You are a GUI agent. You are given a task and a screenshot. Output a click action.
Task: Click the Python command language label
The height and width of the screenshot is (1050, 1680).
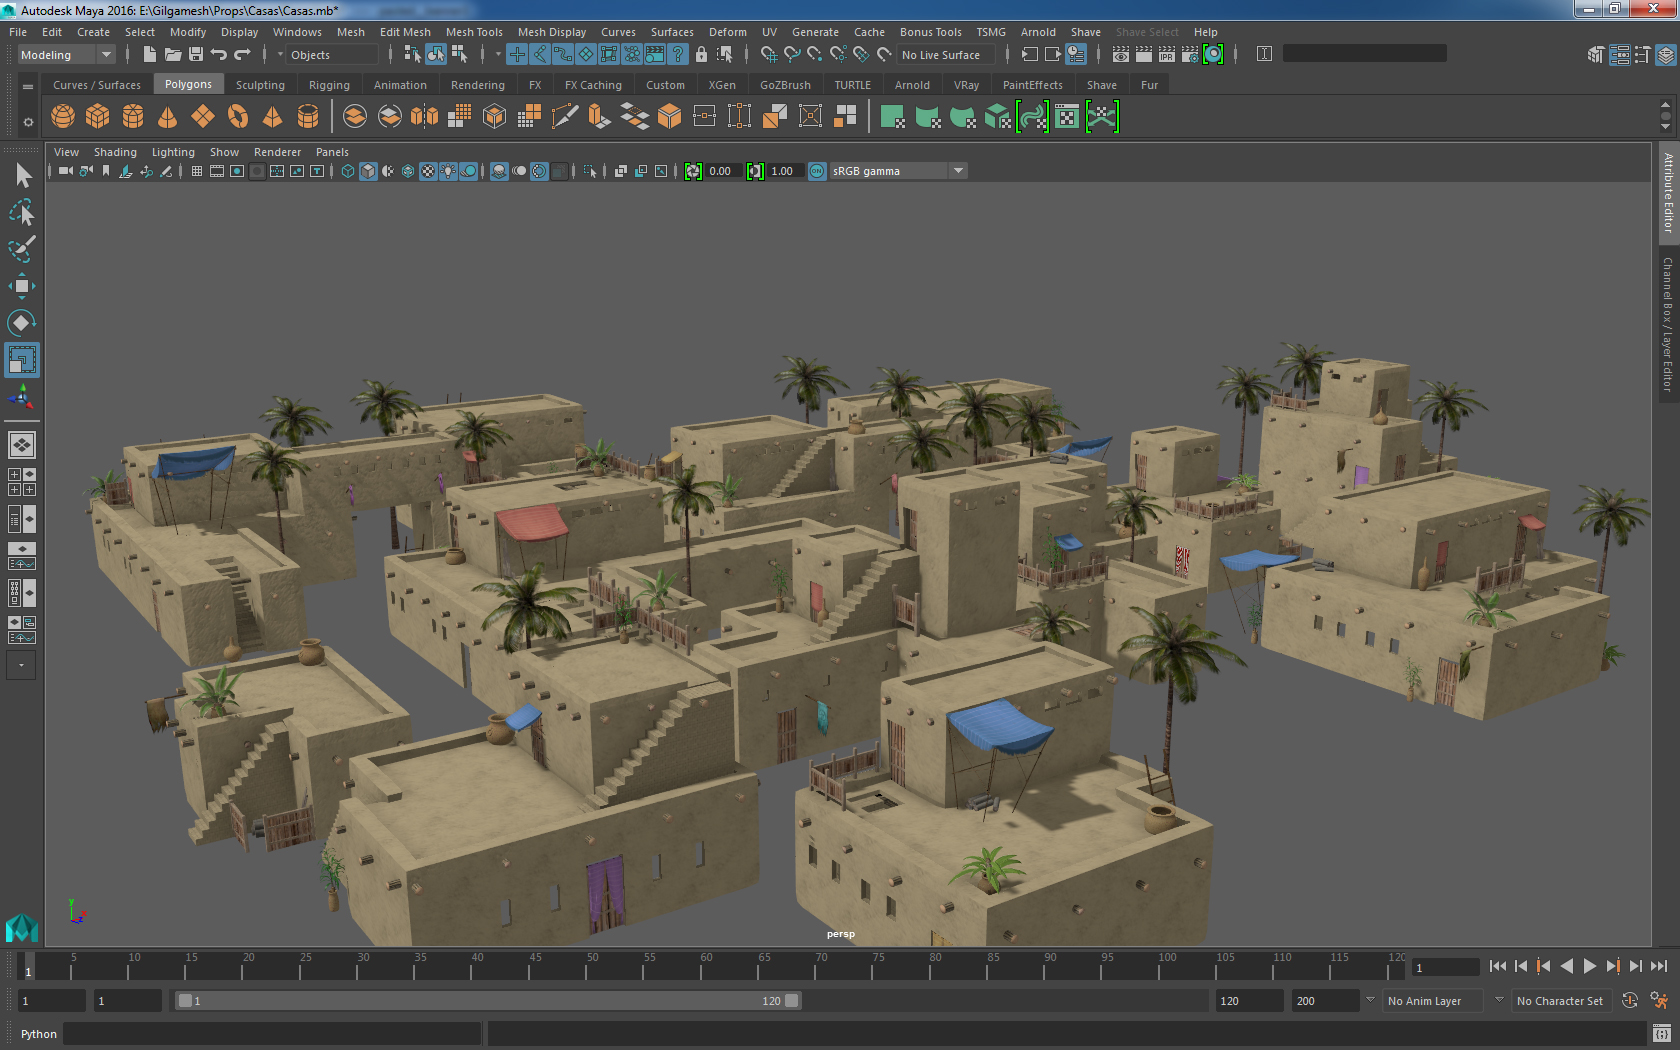pyautogui.click(x=39, y=1034)
